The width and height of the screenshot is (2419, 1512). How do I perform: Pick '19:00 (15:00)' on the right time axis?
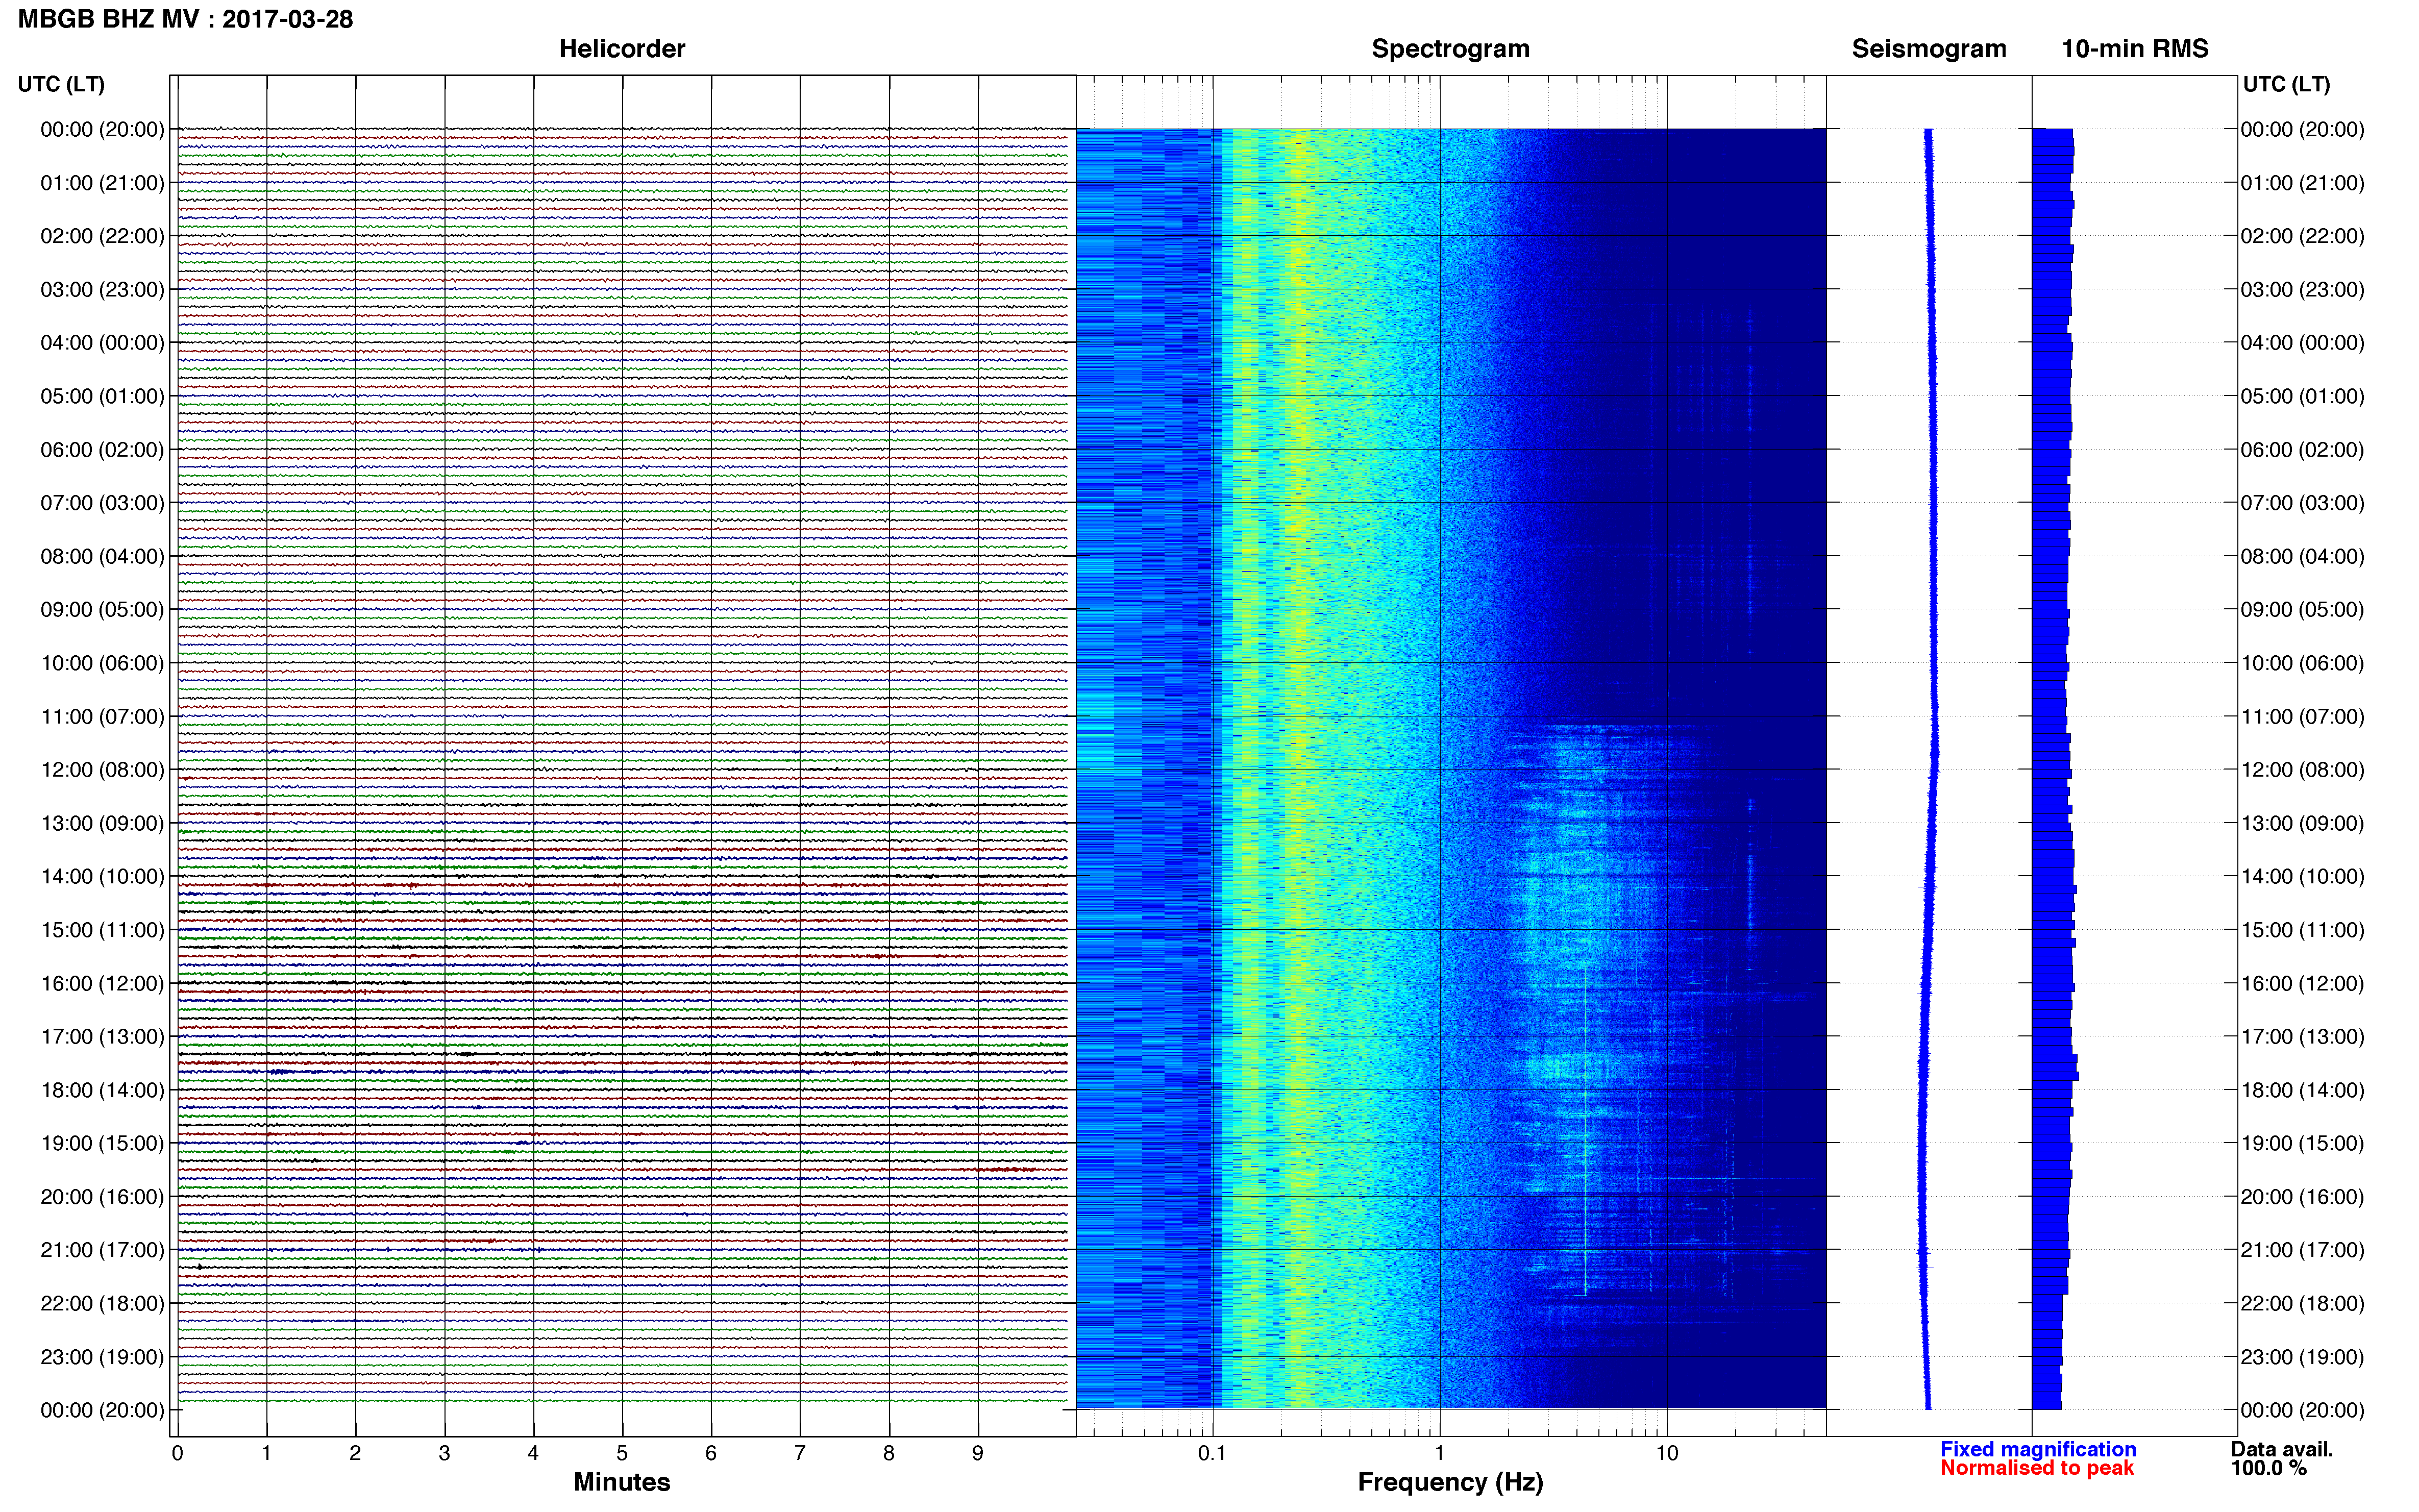click(2302, 1143)
